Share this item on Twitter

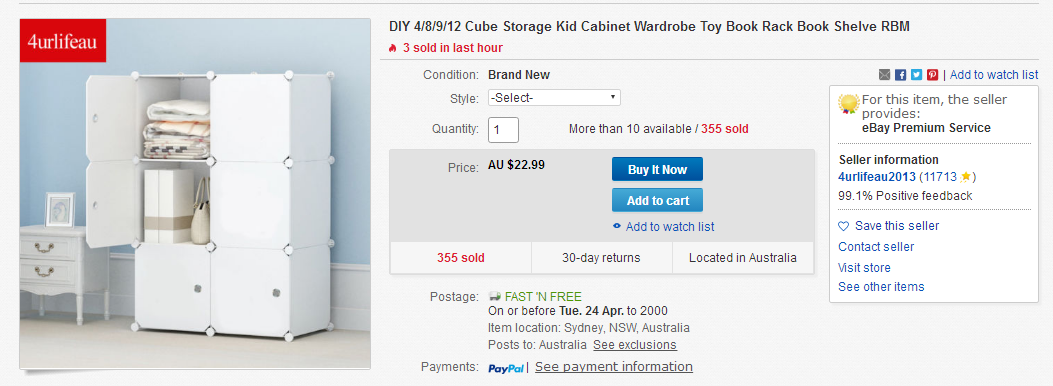coord(917,75)
